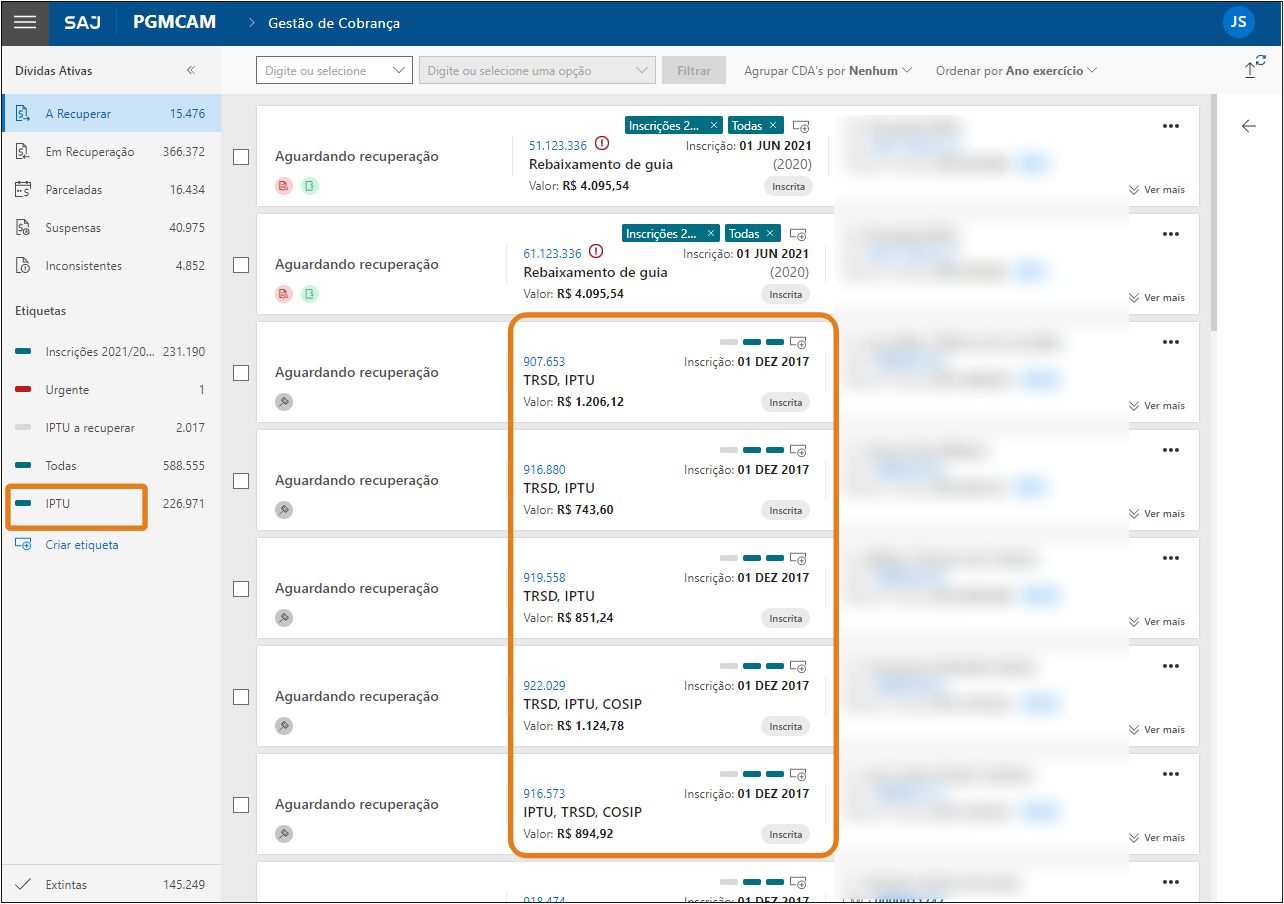This screenshot has width=1284, height=904.
Task: Open more options for debt 919.558
Action: point(1171,558)
